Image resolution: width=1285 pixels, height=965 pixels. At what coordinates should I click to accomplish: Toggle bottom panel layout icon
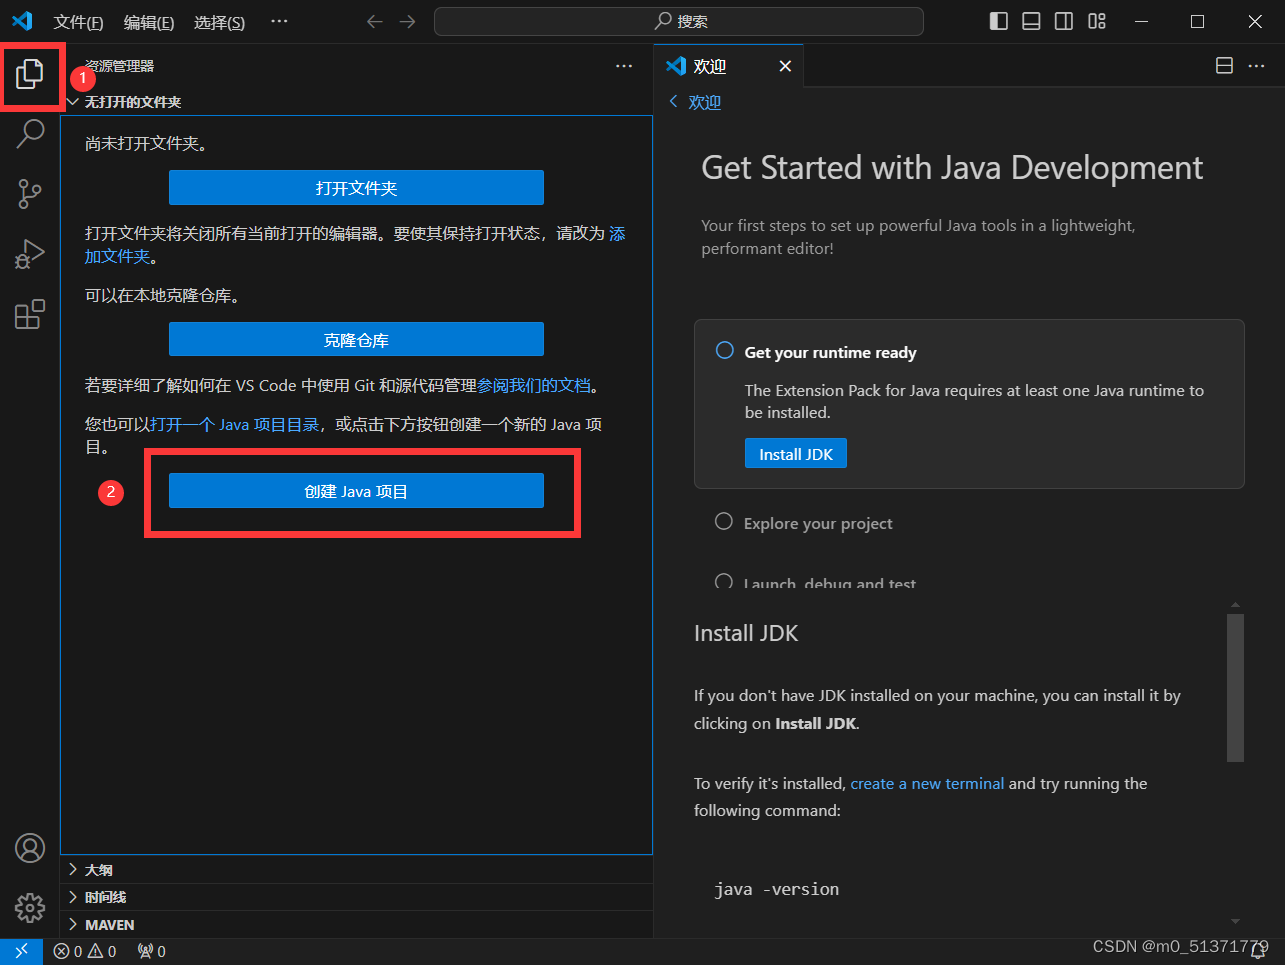[1031, 21]
